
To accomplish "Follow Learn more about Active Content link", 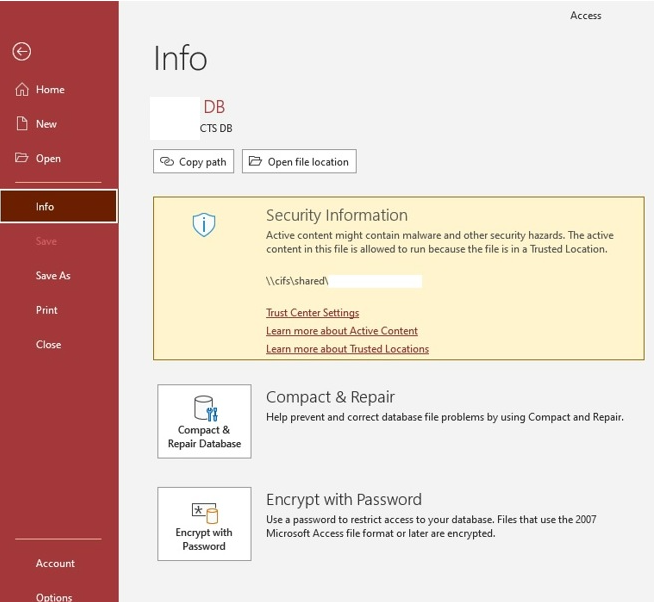I will click(x=342, y=330).
